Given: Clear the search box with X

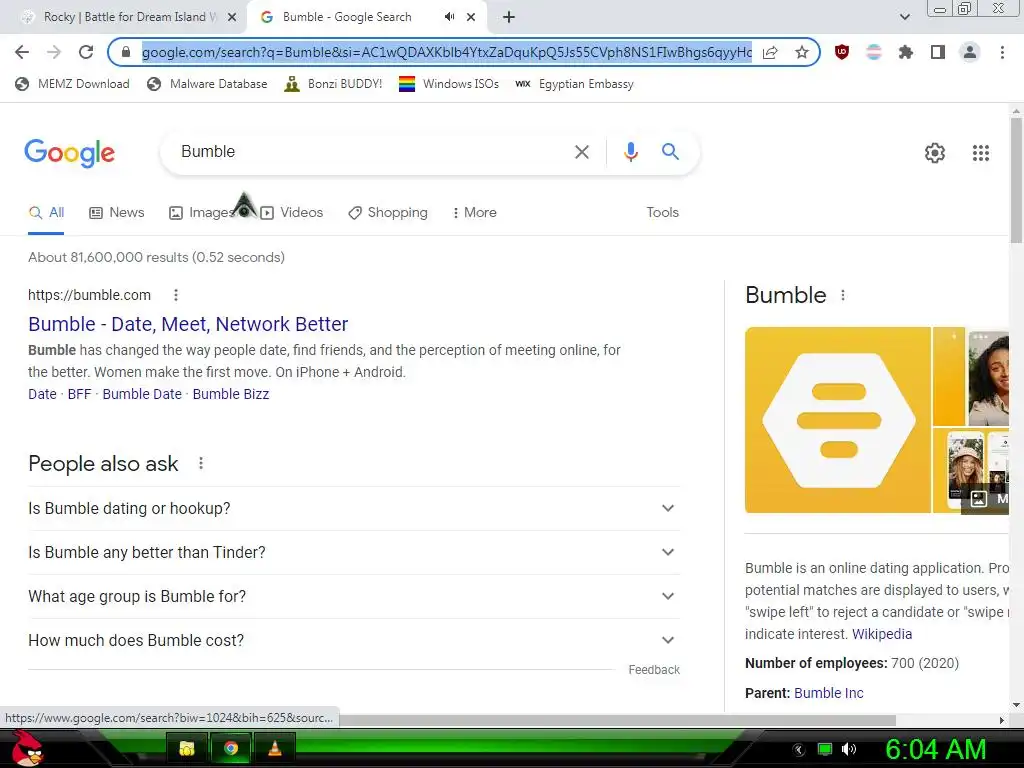Looking at the screenshot, I should [x=581, y=152].
